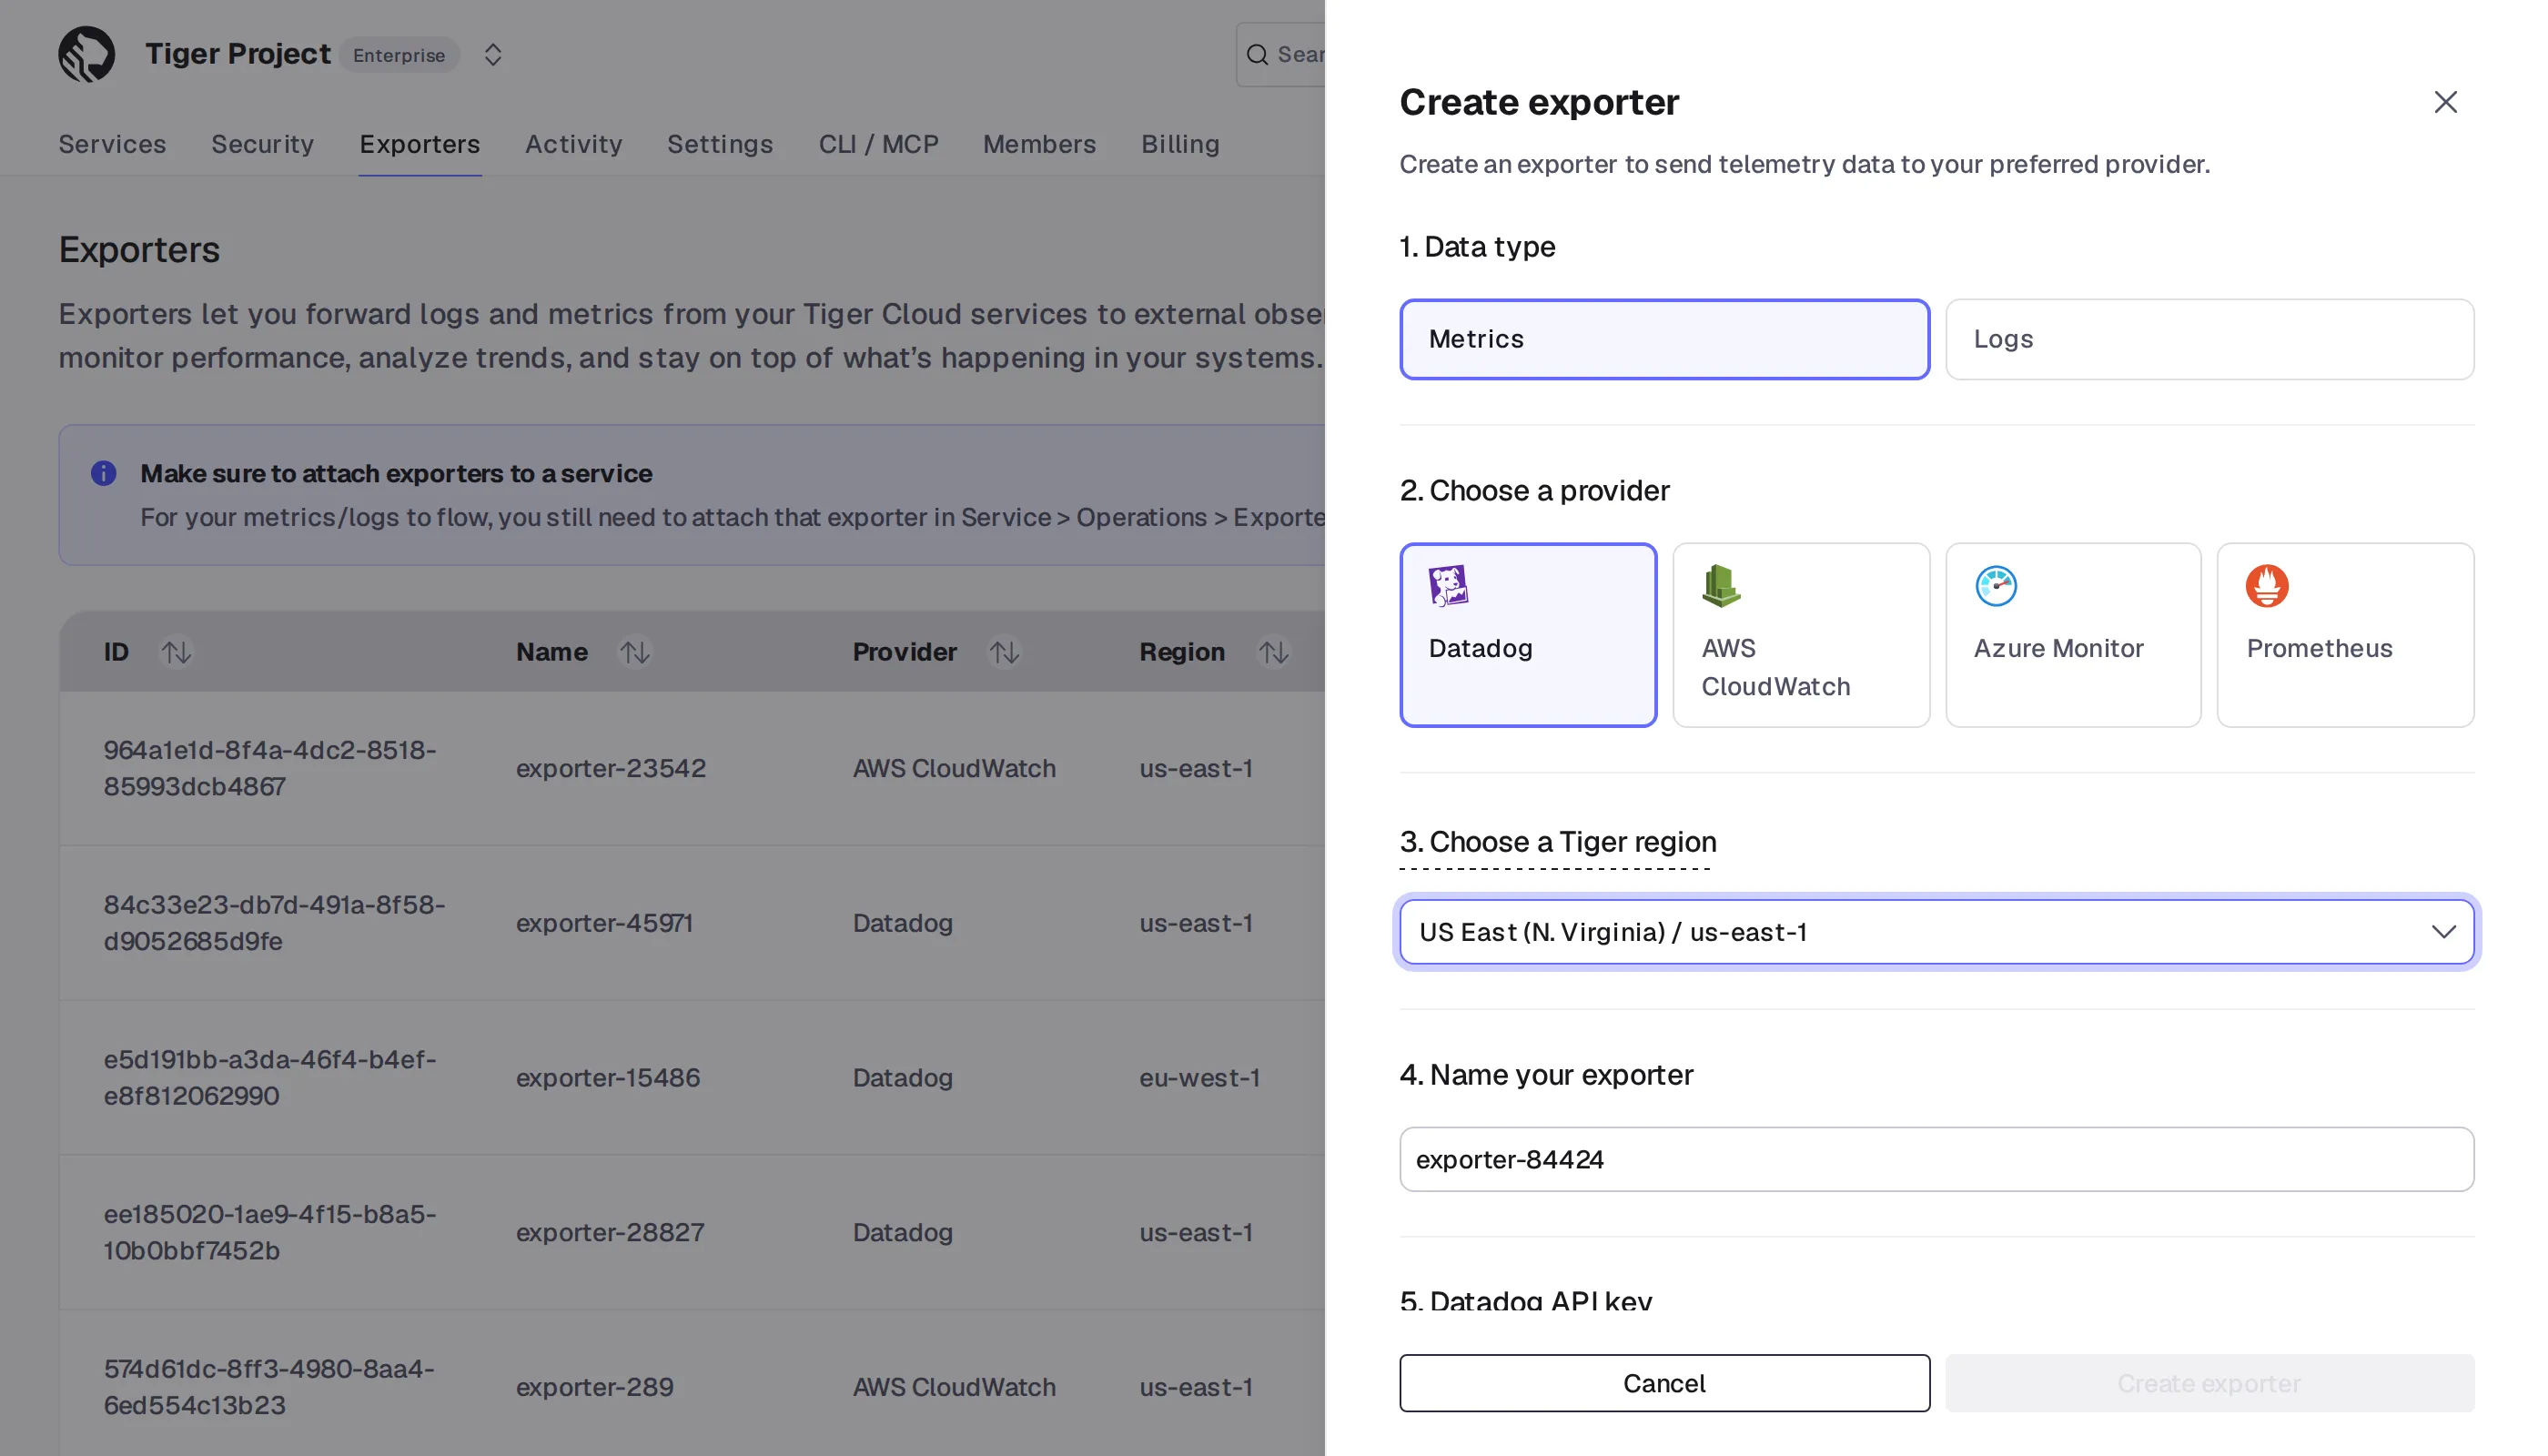Click the Tiger logo icon
2548x1456 pixels.
coord(86,54)
